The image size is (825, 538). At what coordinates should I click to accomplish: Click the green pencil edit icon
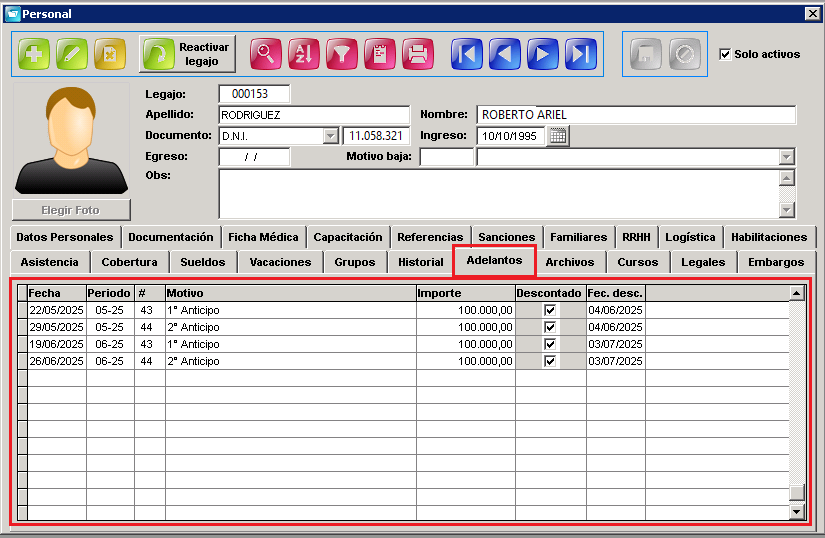click(72, 54)
